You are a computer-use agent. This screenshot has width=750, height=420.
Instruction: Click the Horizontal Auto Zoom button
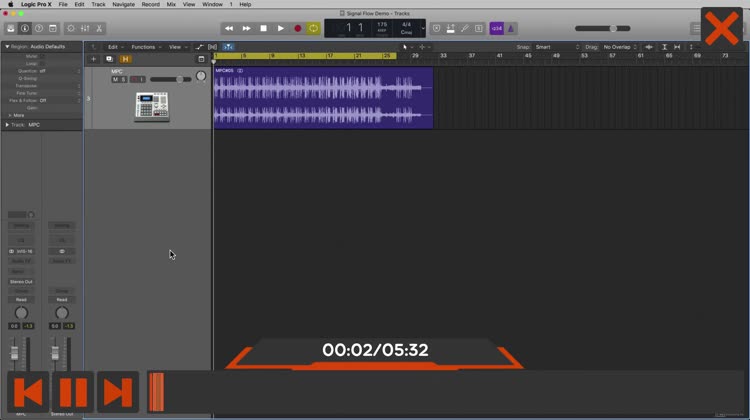pyautogui.click(x=677, y=47)
